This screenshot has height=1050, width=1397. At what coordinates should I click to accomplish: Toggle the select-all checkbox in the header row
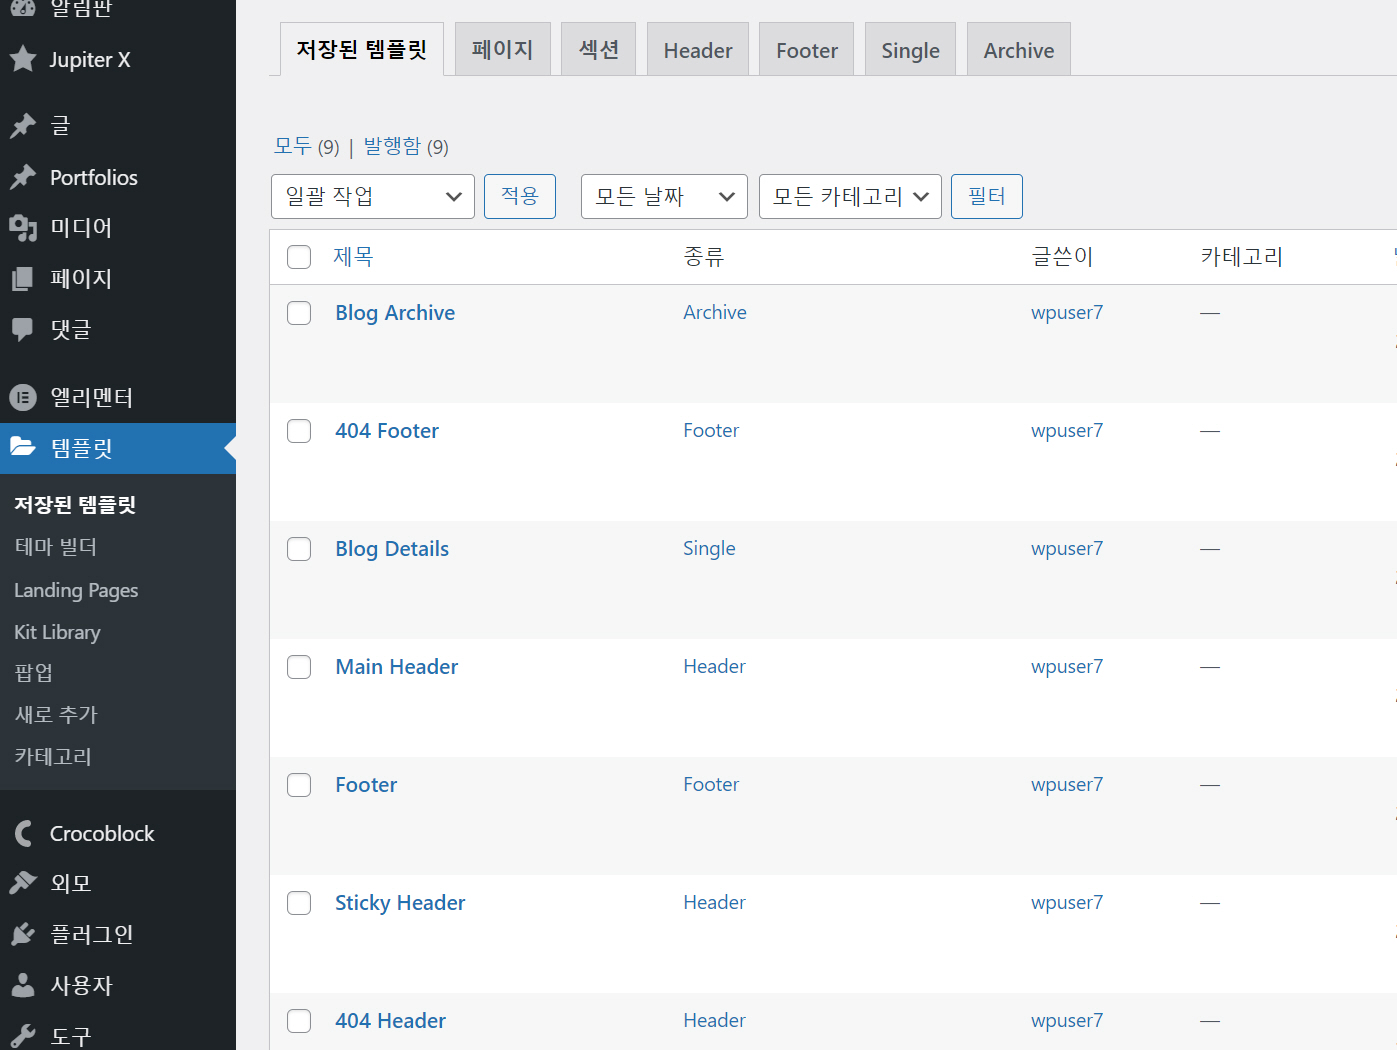(299, 257)
